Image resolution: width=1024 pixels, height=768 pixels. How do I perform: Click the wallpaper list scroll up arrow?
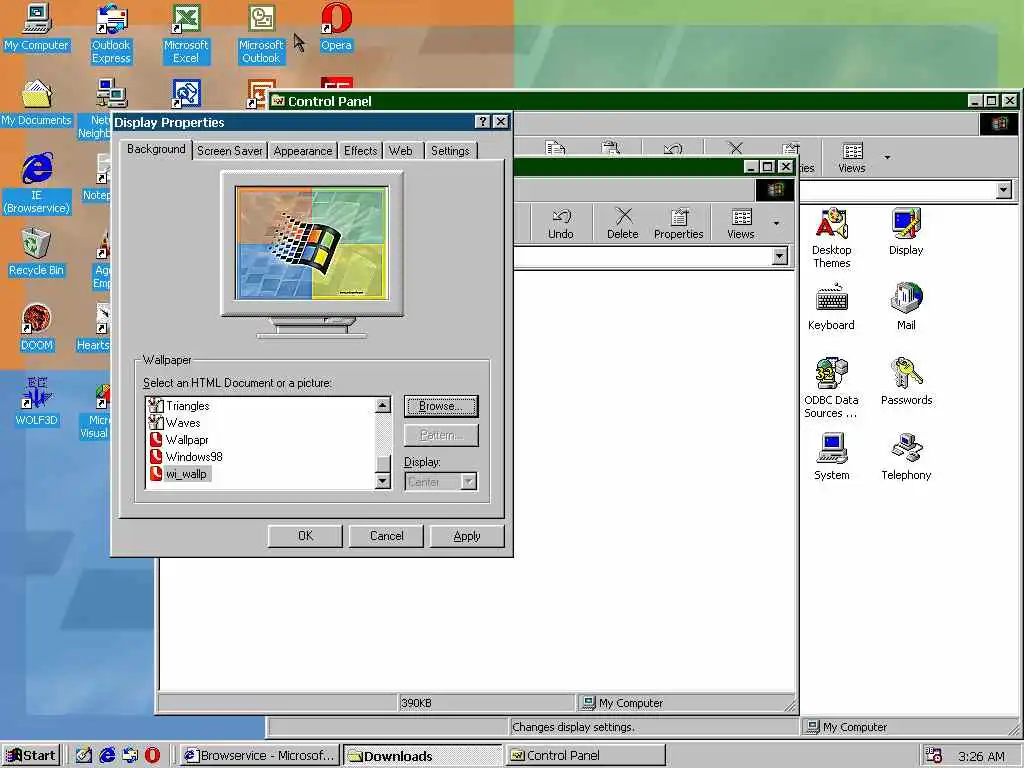tap(383, 405)
